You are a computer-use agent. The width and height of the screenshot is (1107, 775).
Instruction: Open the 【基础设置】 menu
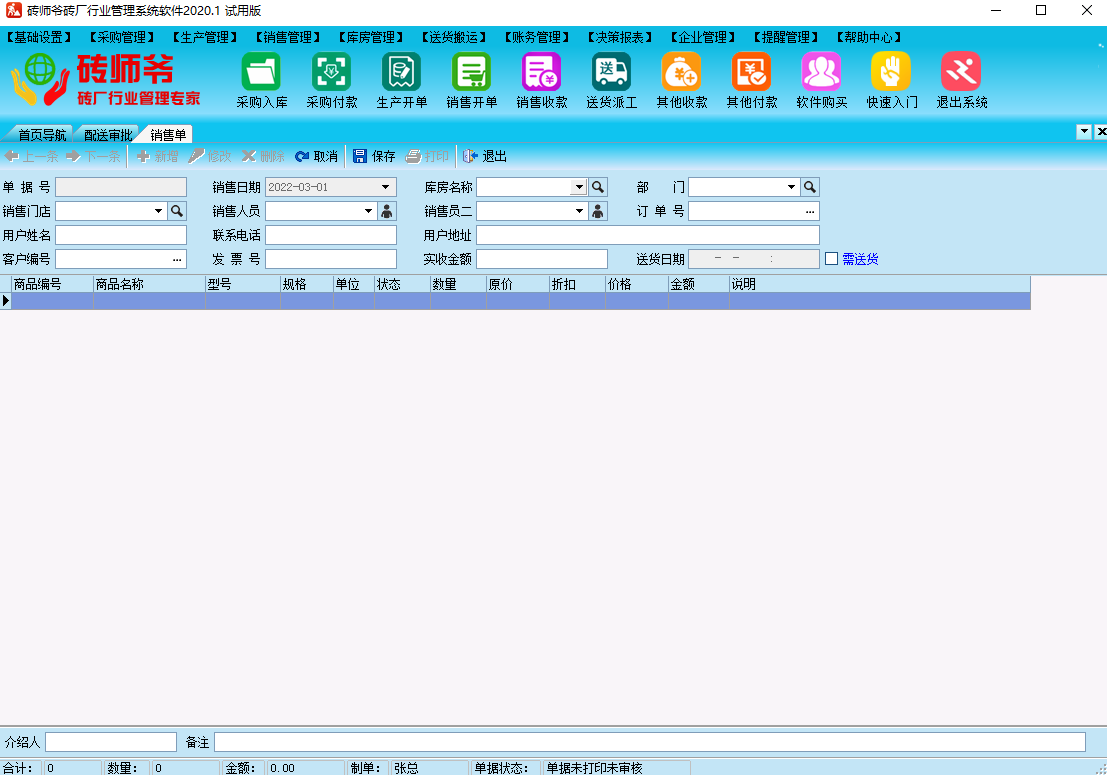40,37
